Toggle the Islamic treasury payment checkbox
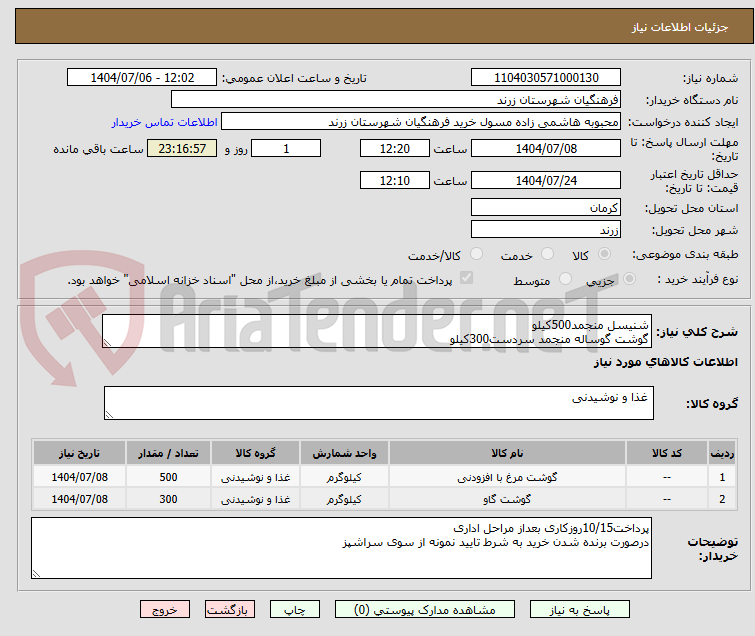This screenshot has width=755, height=636. pos(466,278)
